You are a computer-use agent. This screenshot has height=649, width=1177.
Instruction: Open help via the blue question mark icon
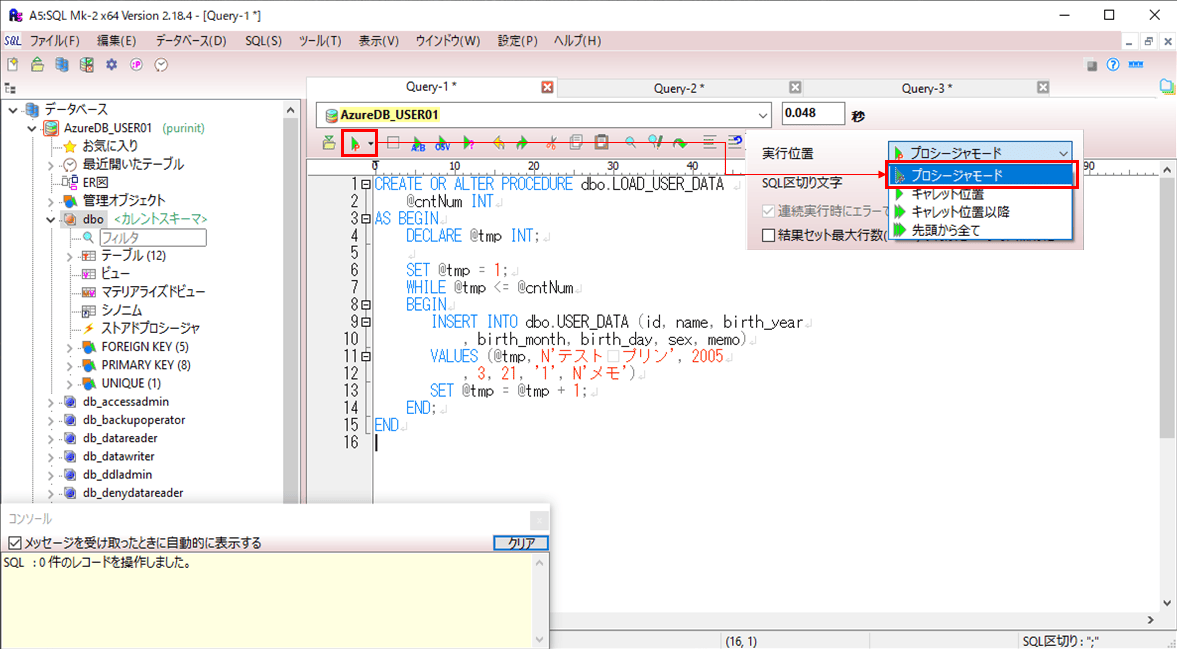1113,65
